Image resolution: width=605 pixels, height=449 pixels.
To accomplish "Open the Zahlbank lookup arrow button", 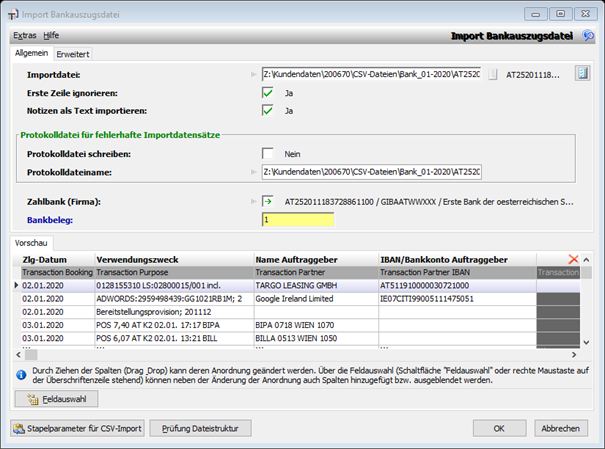I will tap(267, 201).
